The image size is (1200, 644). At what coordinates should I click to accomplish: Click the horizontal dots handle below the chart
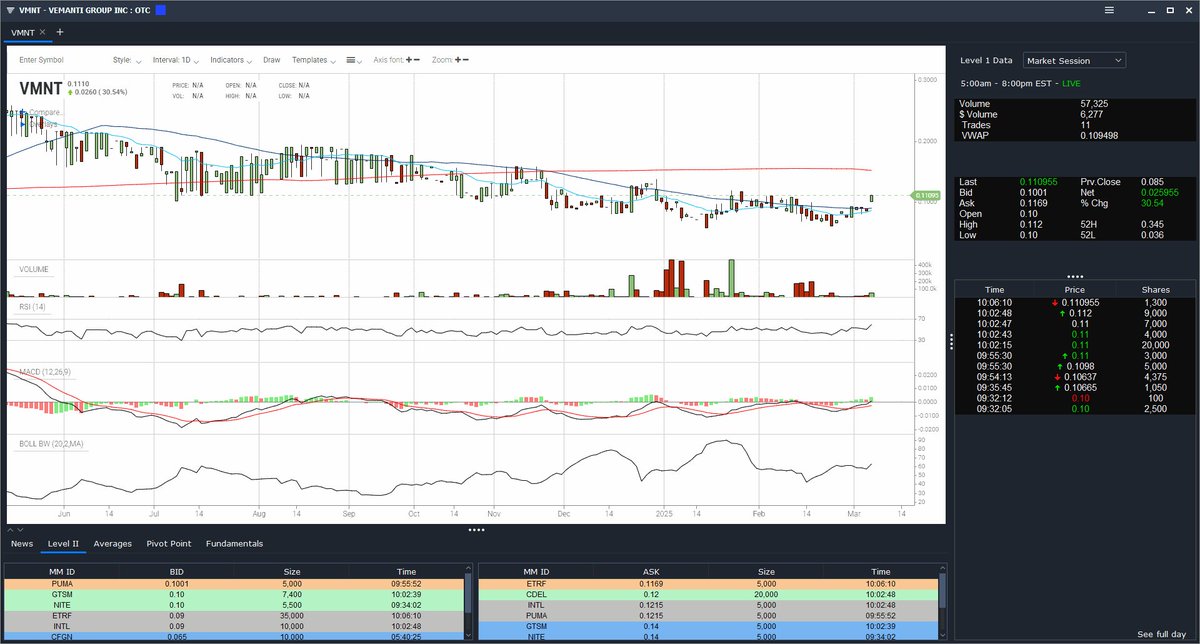476,529
